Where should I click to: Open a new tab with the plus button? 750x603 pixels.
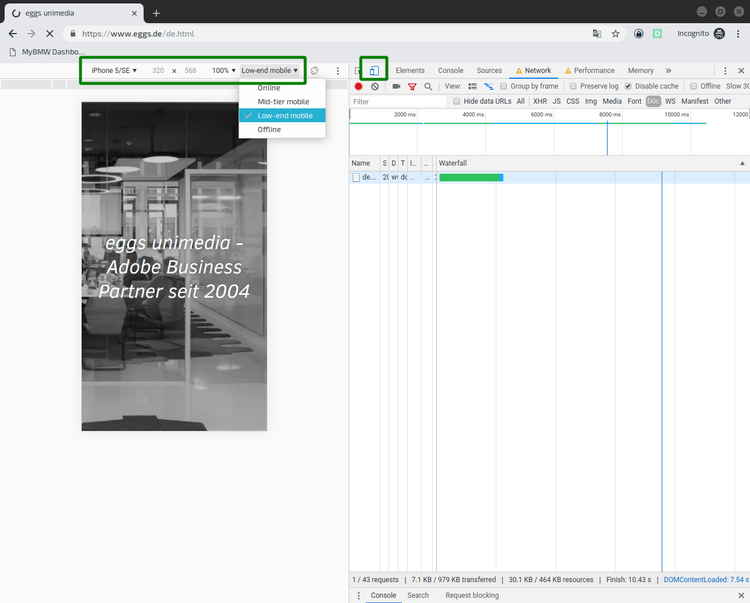156,13
